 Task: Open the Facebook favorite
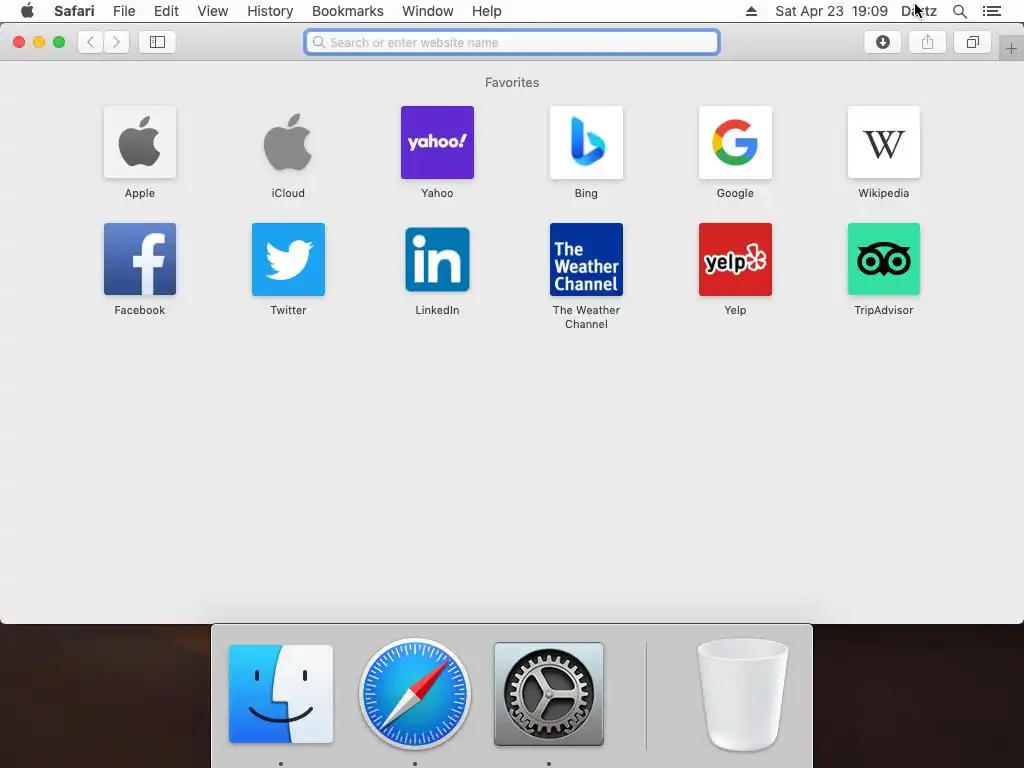pos(140,259)
